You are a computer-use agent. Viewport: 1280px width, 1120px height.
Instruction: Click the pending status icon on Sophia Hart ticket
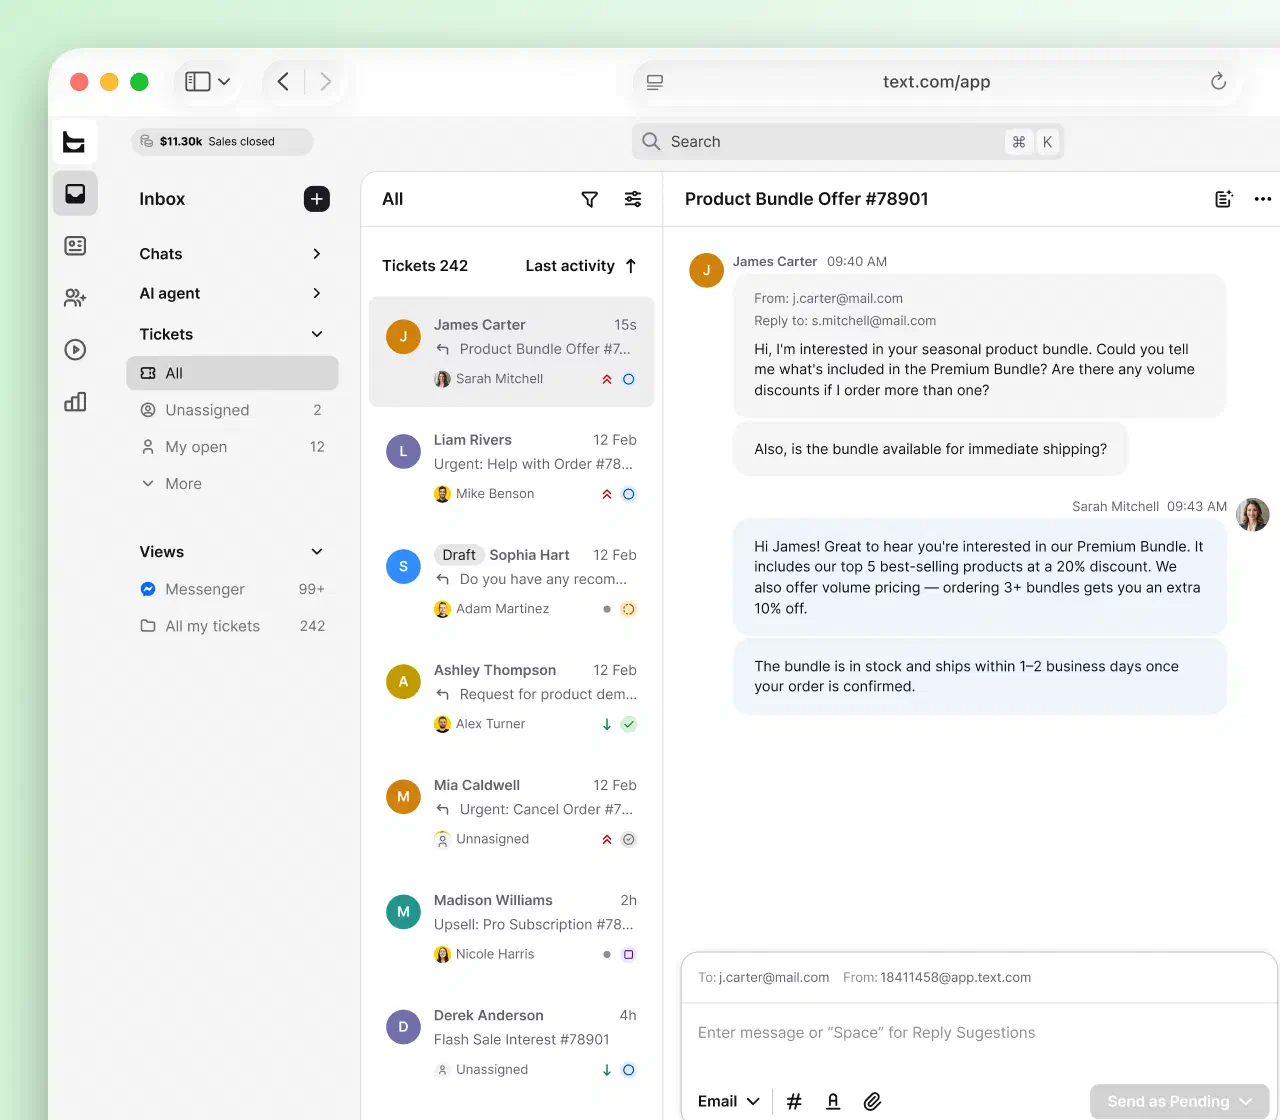click(x=629, y=609)
